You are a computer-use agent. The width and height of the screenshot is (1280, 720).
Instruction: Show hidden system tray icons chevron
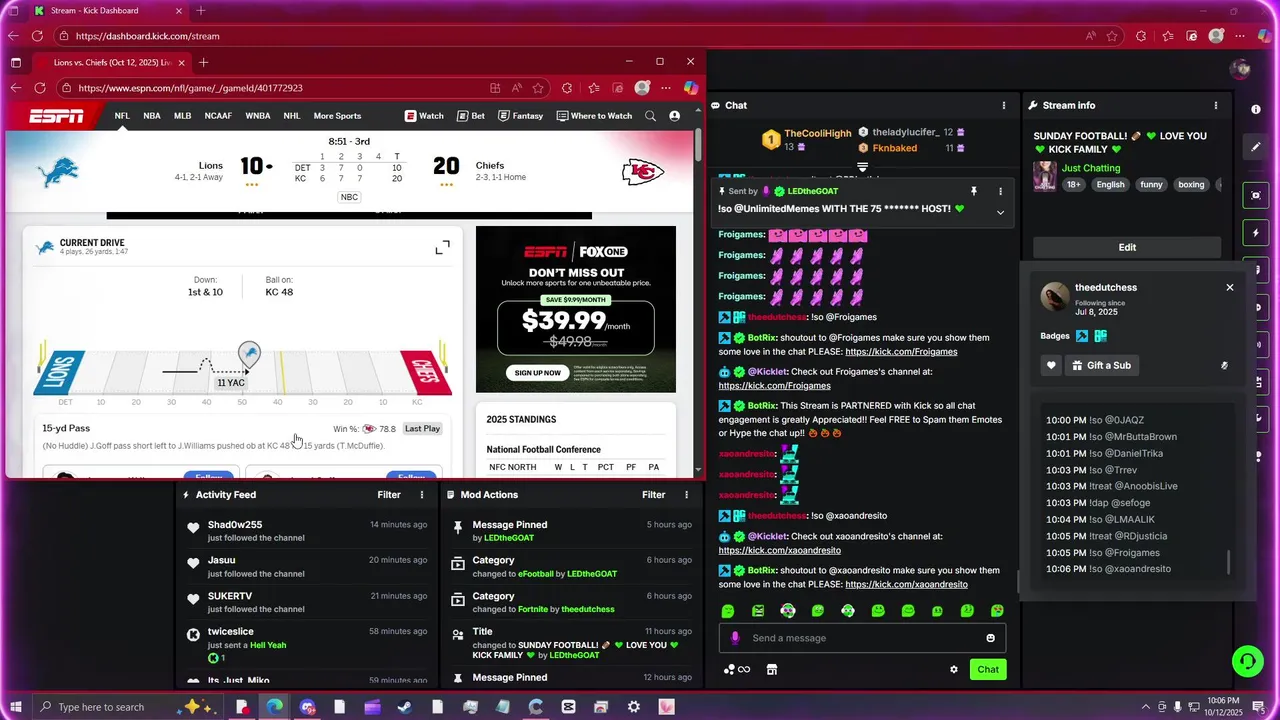click(x=1145, y=707)
